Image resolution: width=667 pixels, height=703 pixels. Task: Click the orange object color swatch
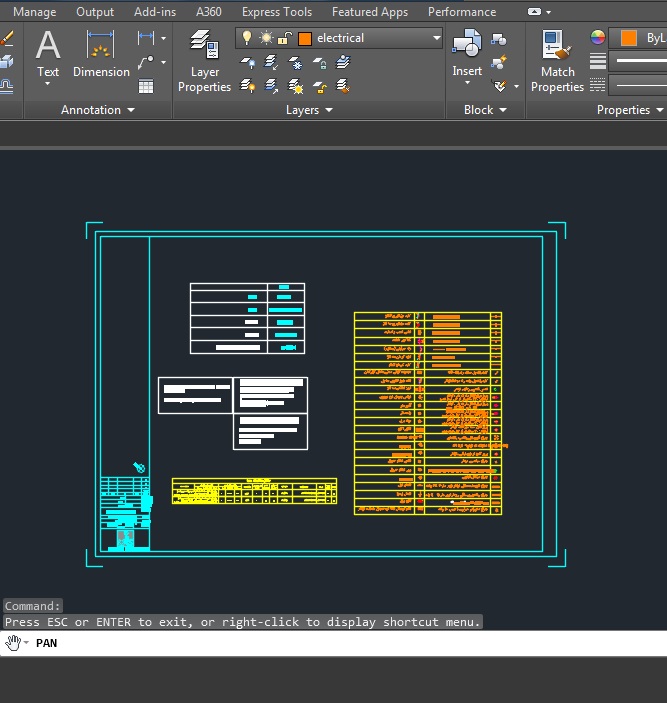(x=628, y=38)
